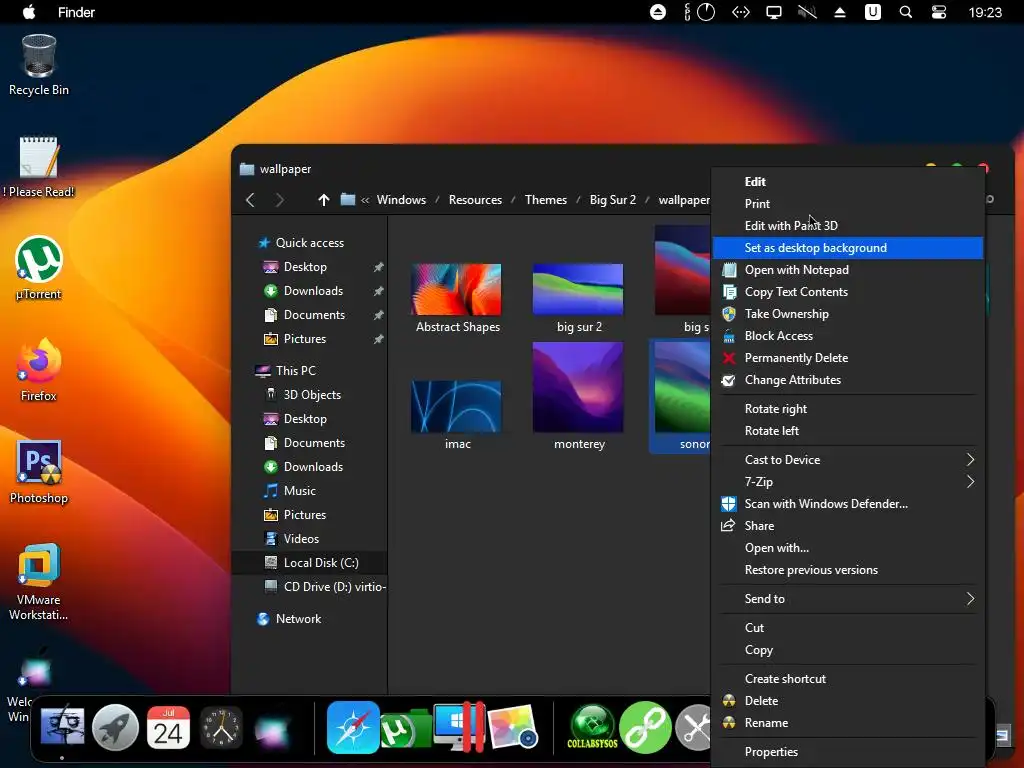The width and height of the screenshot is (1024, 768).
Task: Click the display monitor icon in menu bar
Action: coord(774,12)
